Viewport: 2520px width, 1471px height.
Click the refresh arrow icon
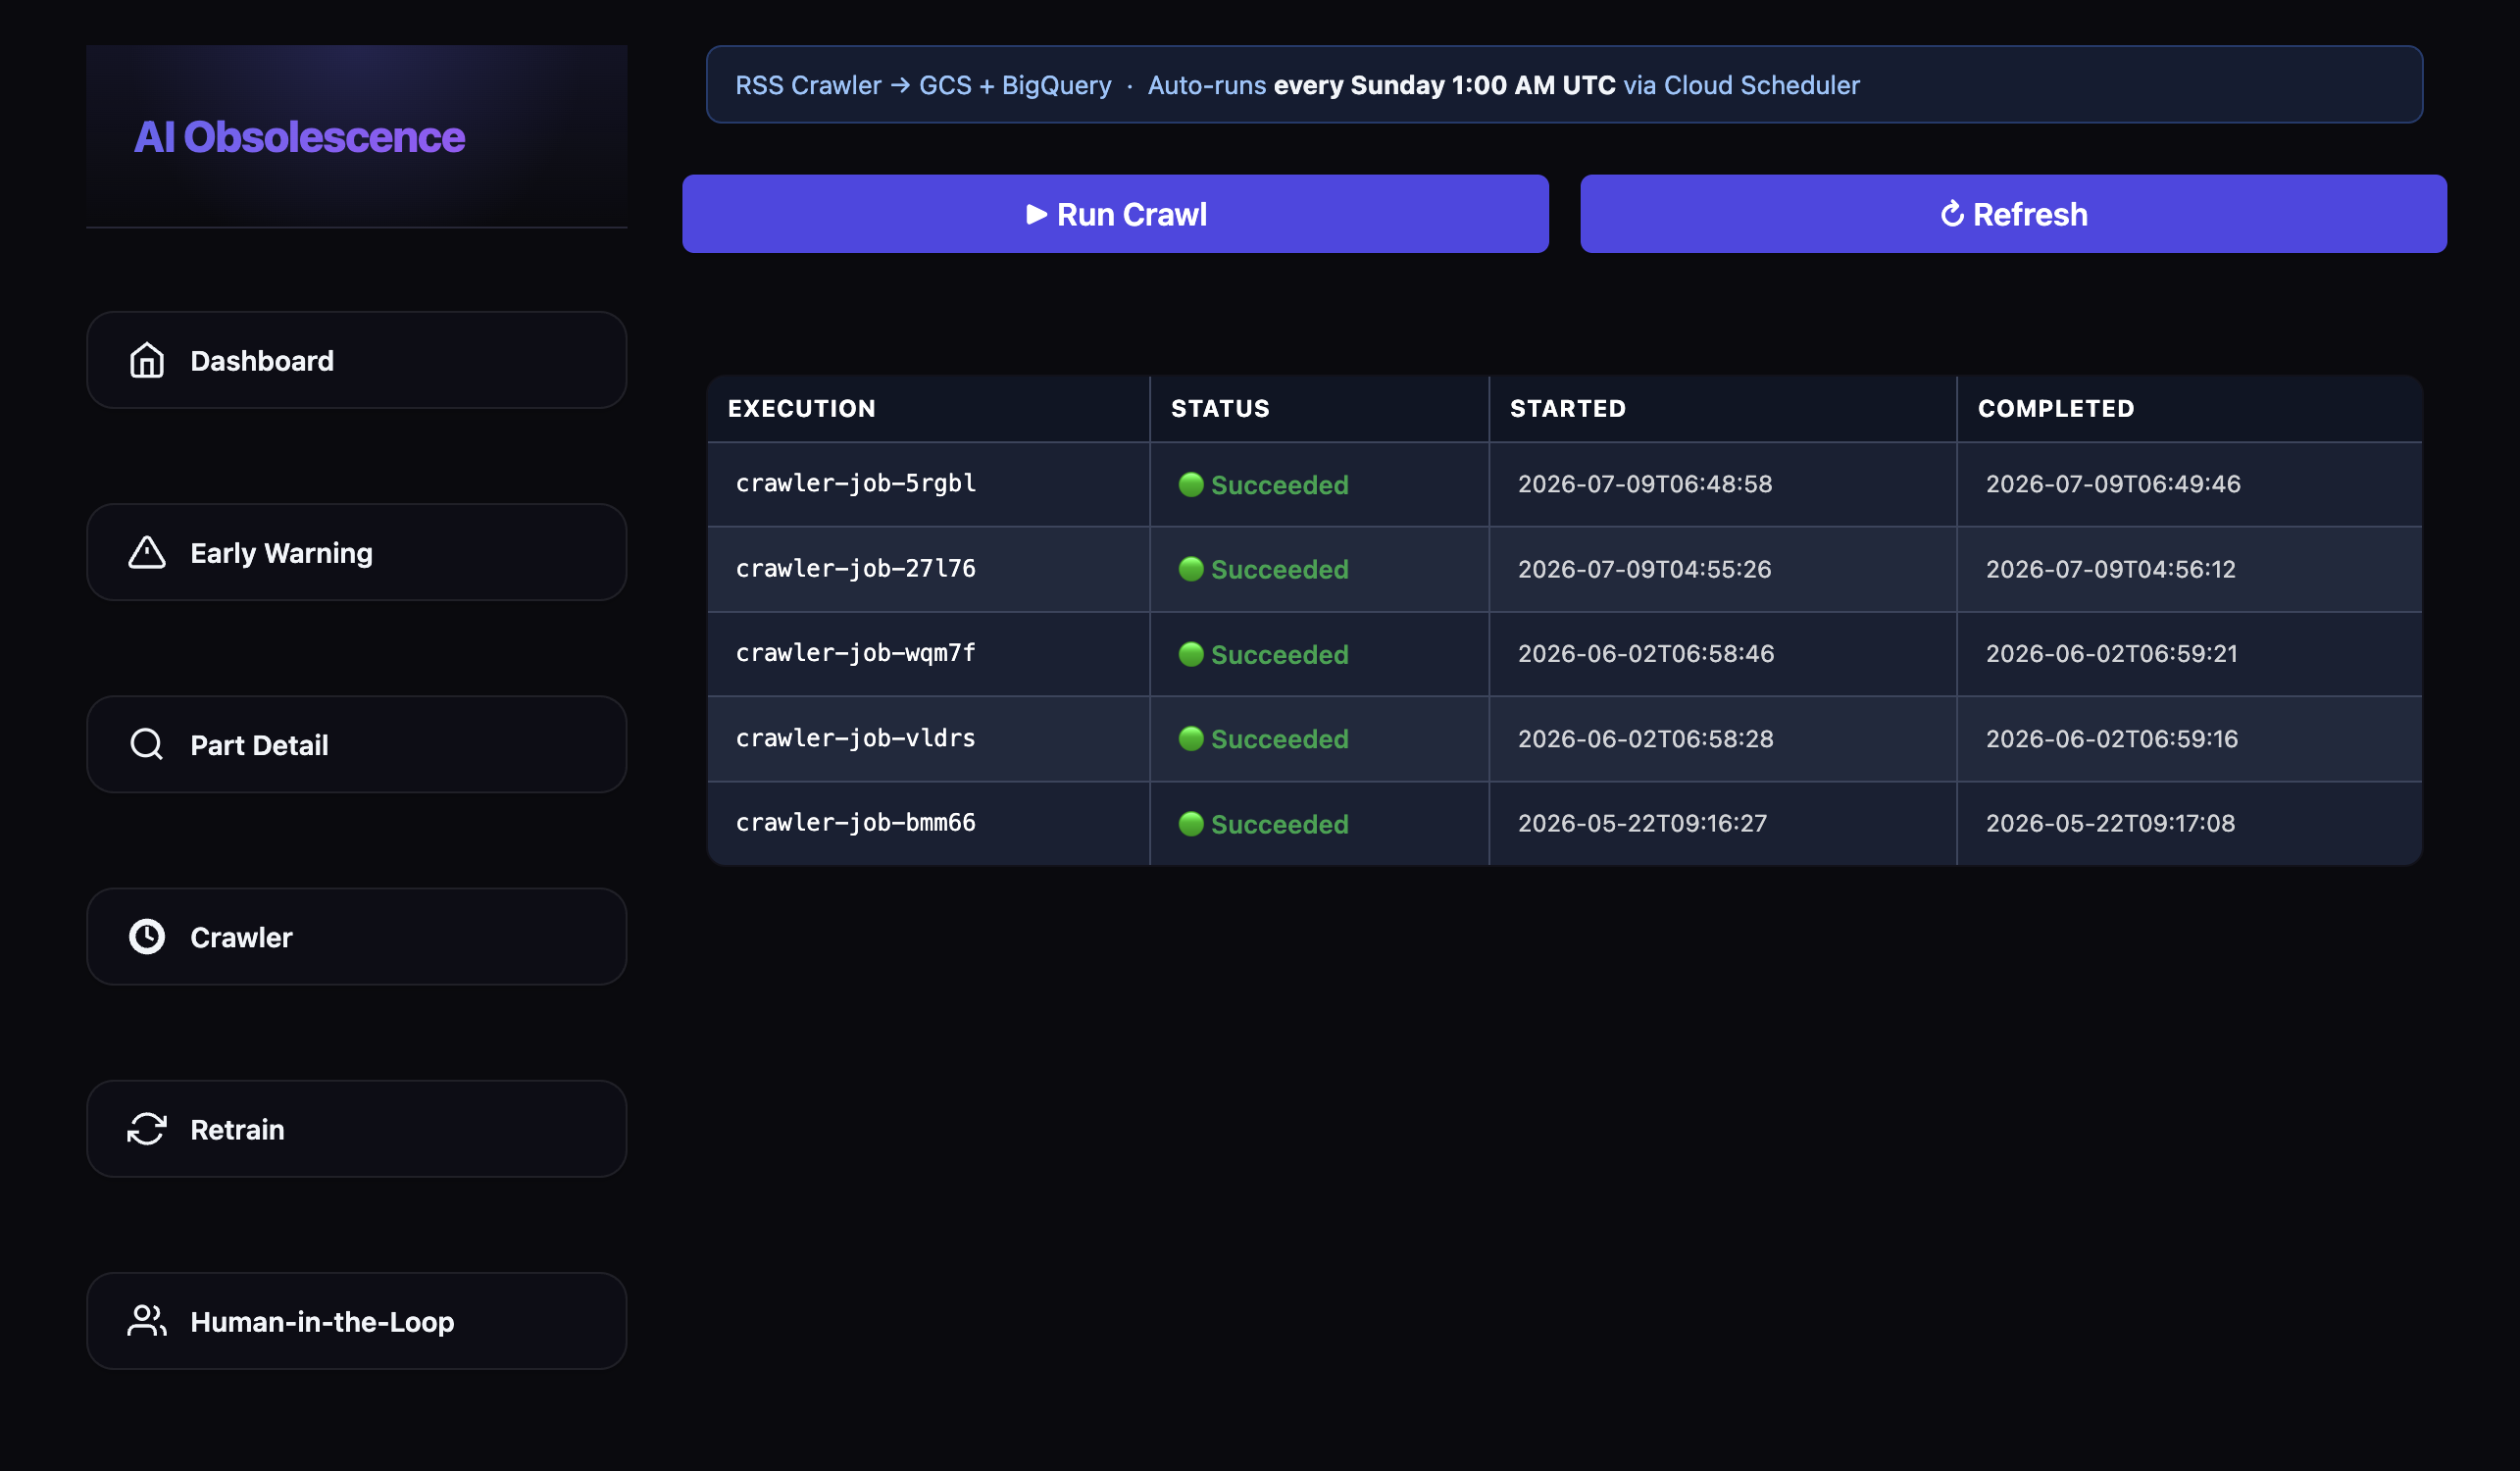click(1952, 214)
